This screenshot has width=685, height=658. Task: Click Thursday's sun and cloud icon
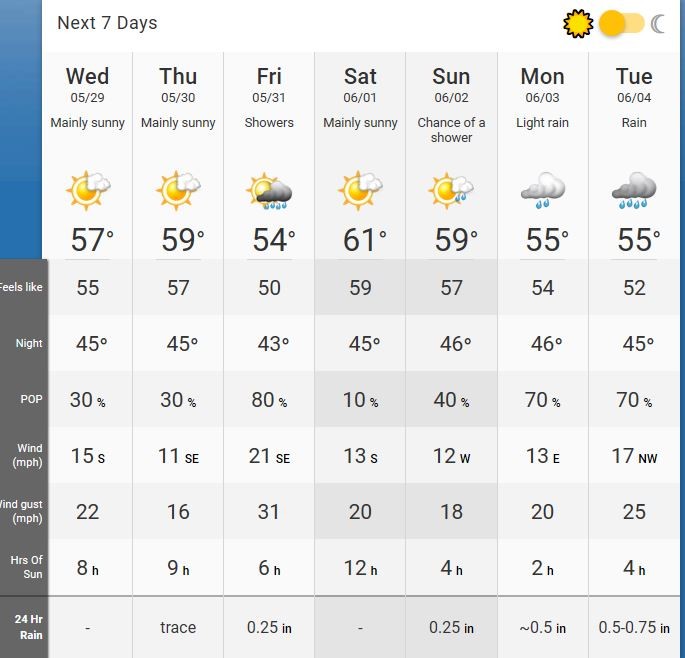pos(179,189)
